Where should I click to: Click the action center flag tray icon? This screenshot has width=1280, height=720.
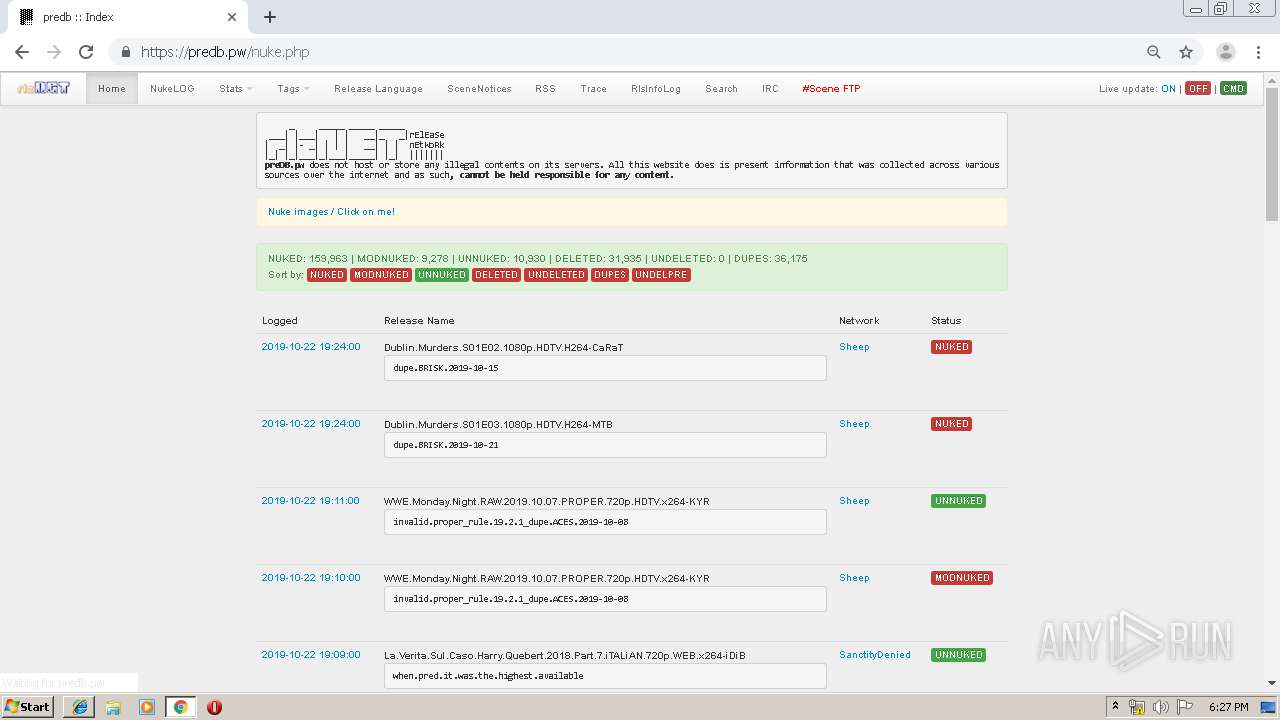[1185, 707]
